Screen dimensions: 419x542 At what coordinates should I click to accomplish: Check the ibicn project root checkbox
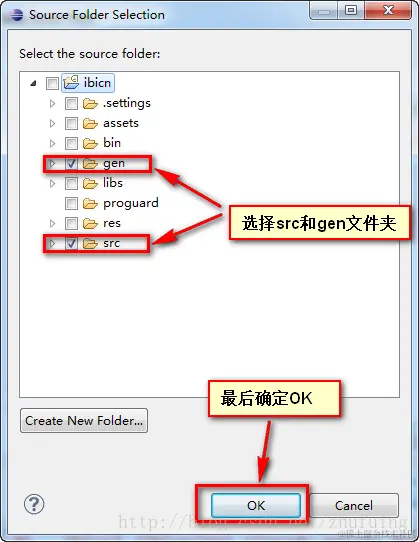52,83
